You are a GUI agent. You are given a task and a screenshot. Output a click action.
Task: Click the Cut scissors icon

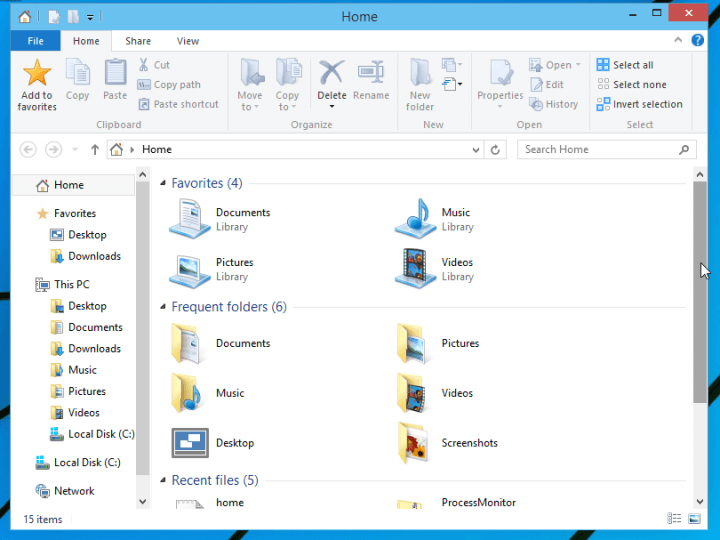coord(143,65)
